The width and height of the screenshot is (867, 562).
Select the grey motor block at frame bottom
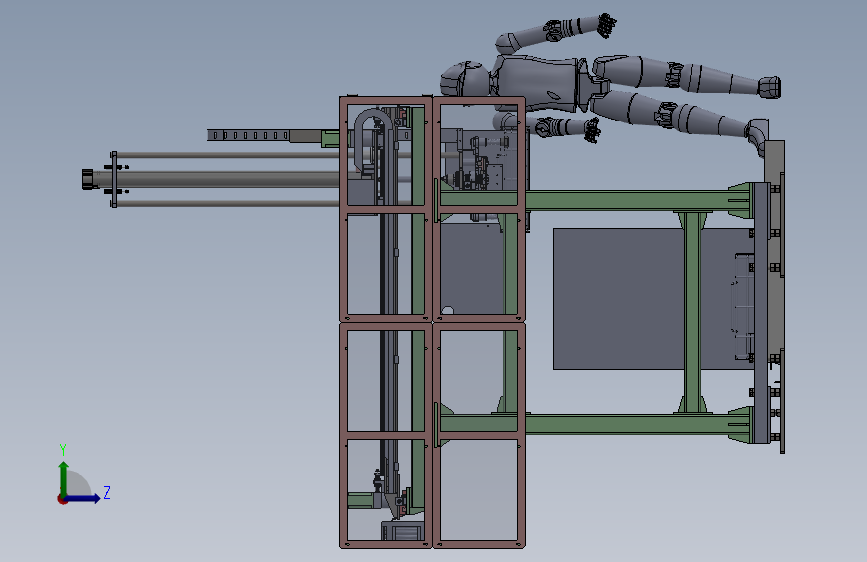point(402,531)
